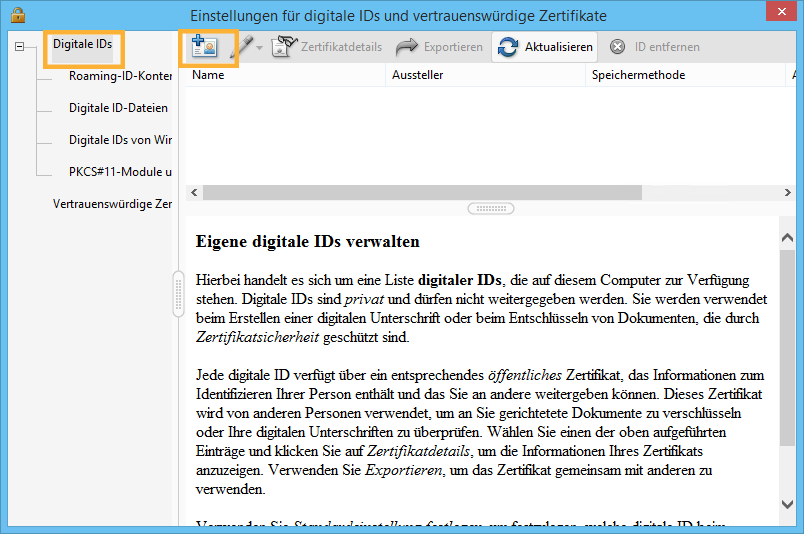Select Vertrauenswürdige Zertifikate in the tree
The image size is (804, 534).
[x=112, y=204]
